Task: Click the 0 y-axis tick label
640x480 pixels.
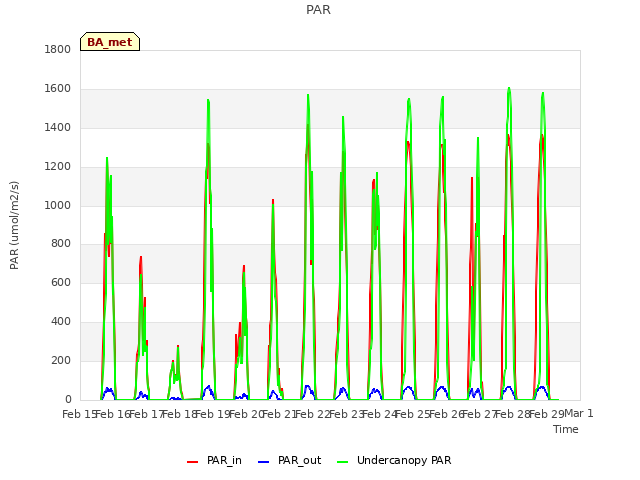Action: click(x=68, y=399)
